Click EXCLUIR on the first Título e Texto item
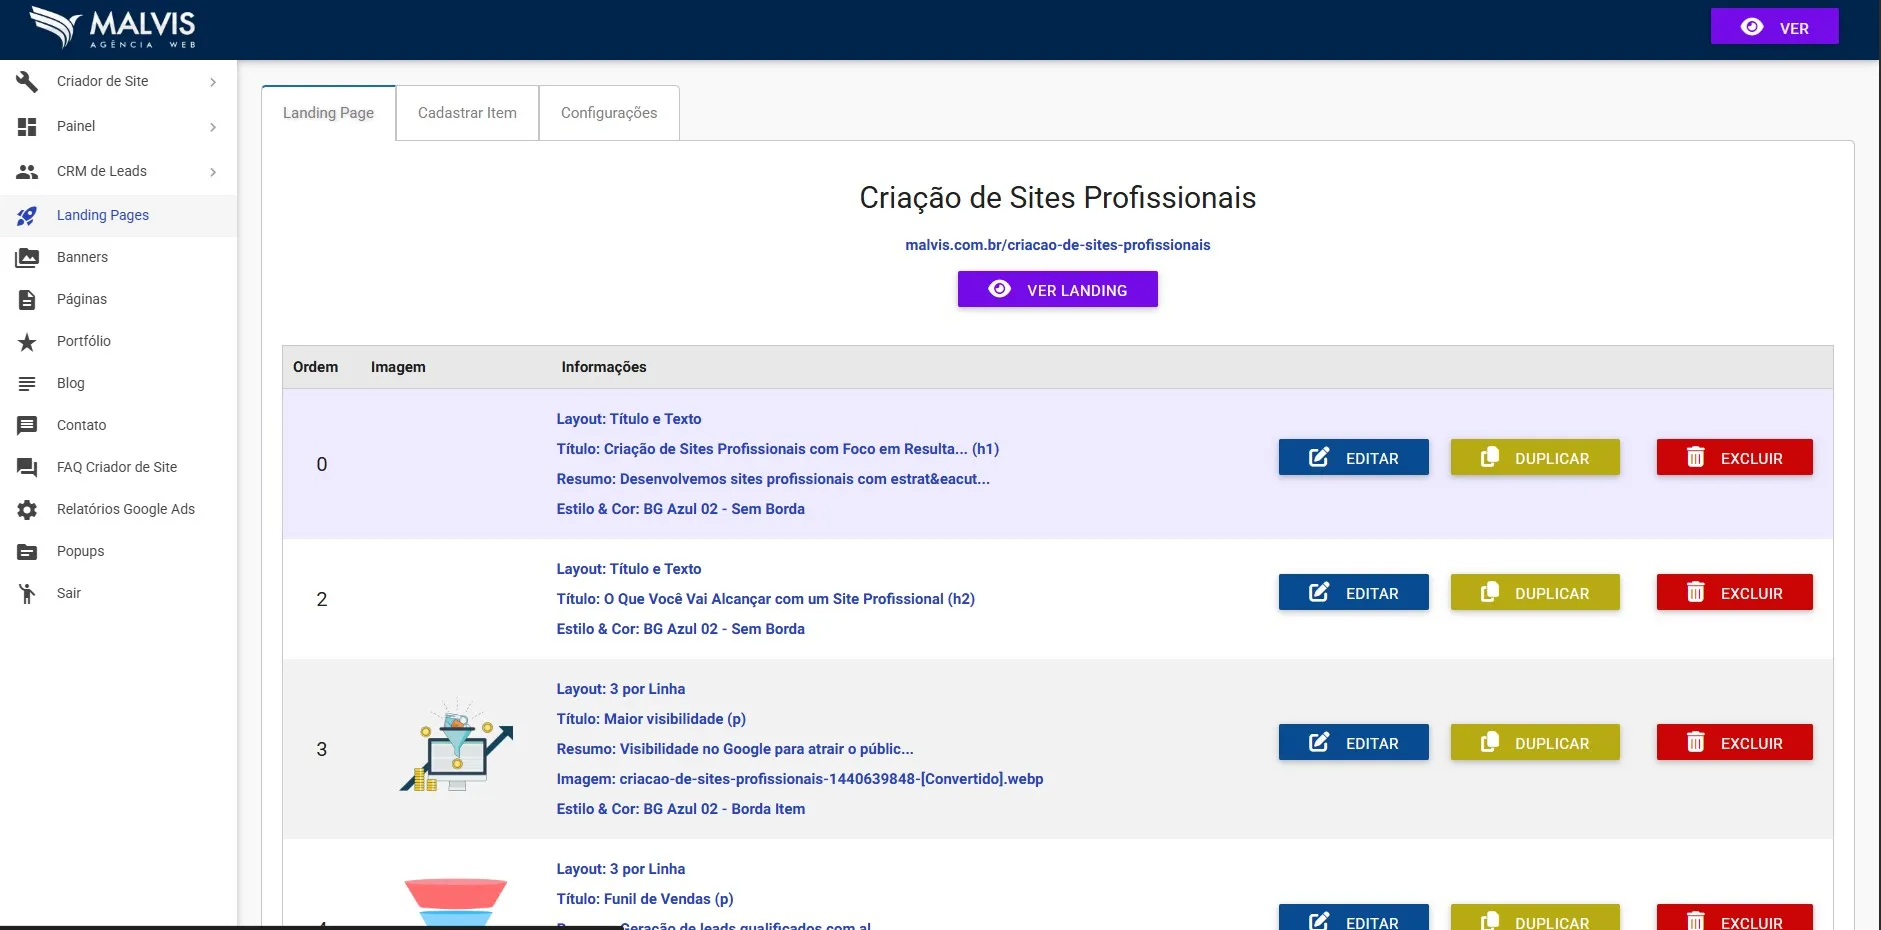This screenshot has width=1881, height=930. coord(1734,457)
